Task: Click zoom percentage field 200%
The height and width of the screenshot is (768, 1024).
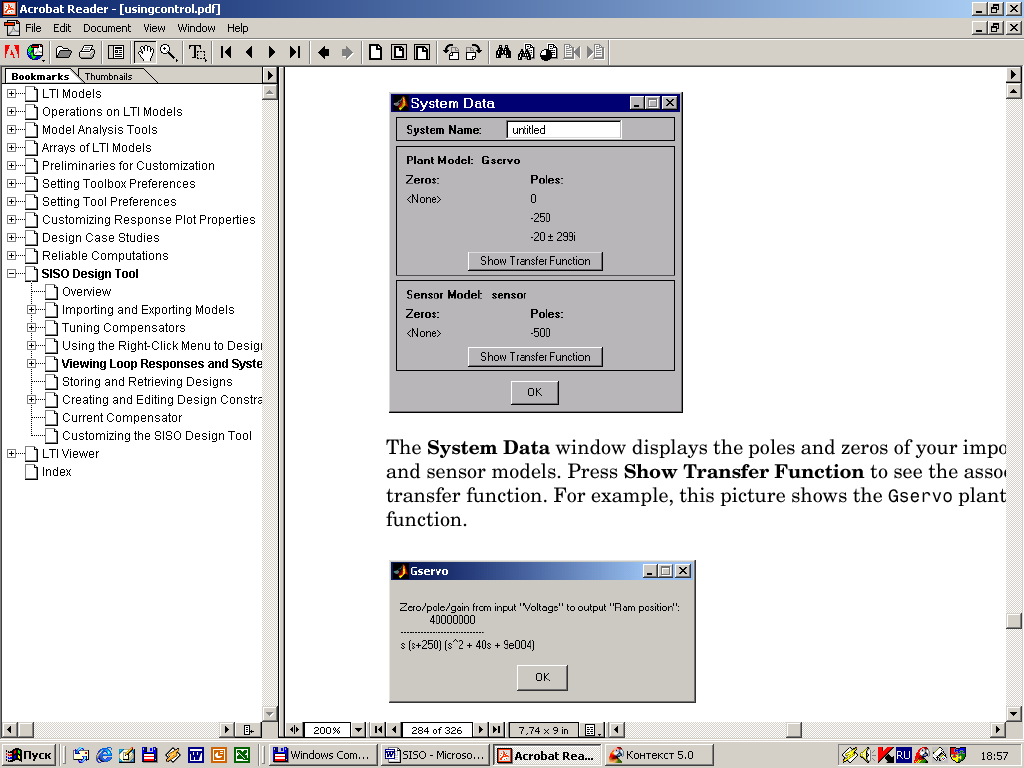Action: click(x=327, y=729)
